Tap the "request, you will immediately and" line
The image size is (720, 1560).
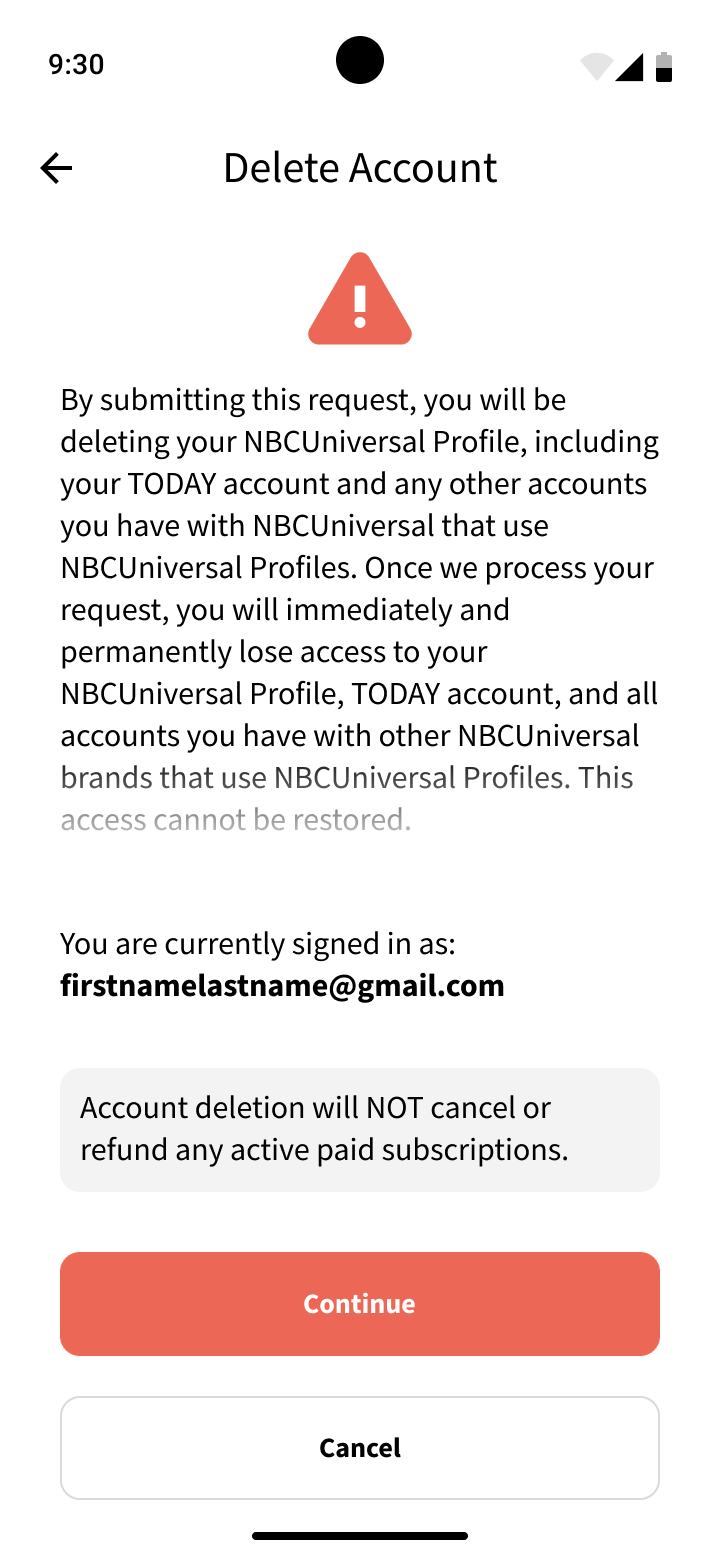tap(285, 610)
